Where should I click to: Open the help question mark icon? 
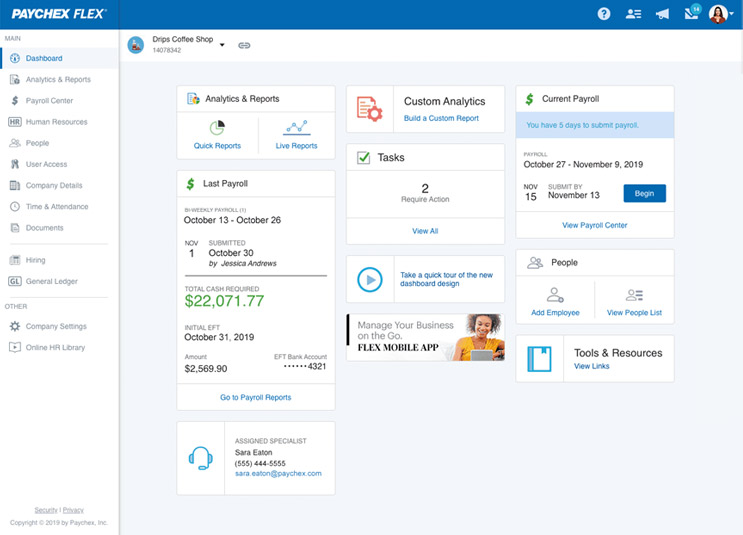(x=604, y=14)
